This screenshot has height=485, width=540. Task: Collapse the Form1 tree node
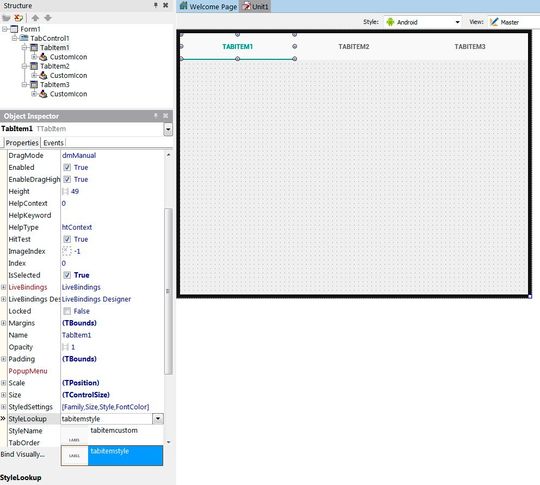(5, 29)
